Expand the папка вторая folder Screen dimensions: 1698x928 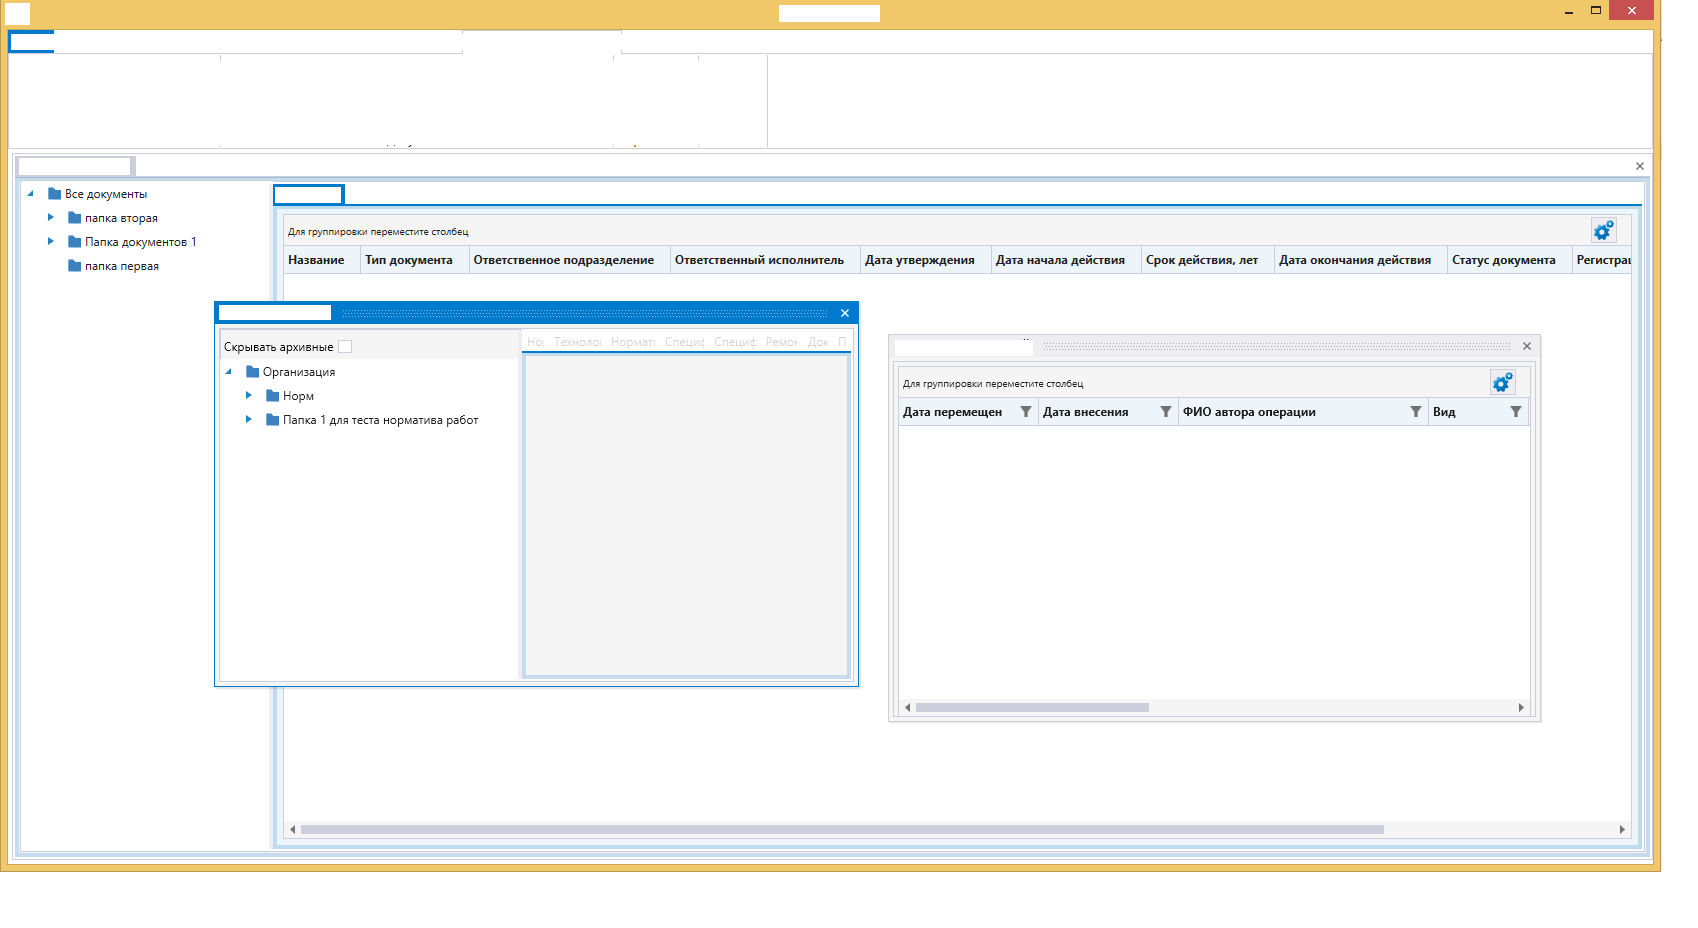[x=51, y=217]
